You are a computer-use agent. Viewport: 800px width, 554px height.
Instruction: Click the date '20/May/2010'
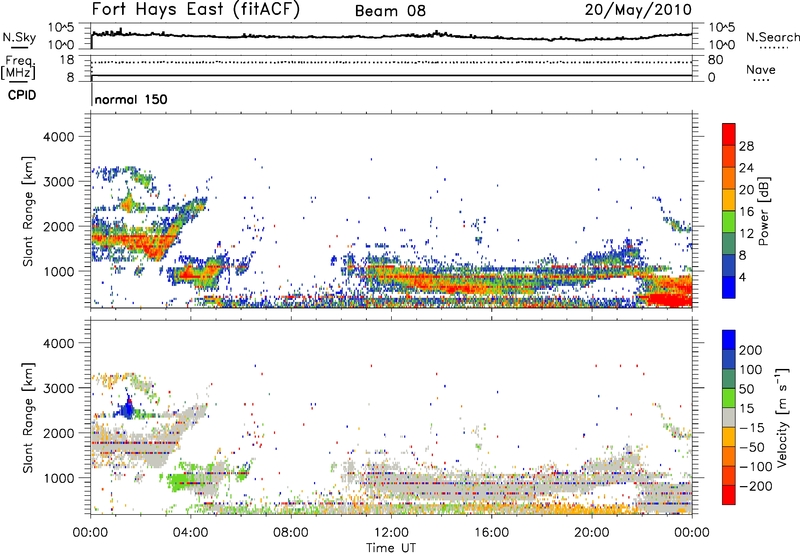click(638, 10)
